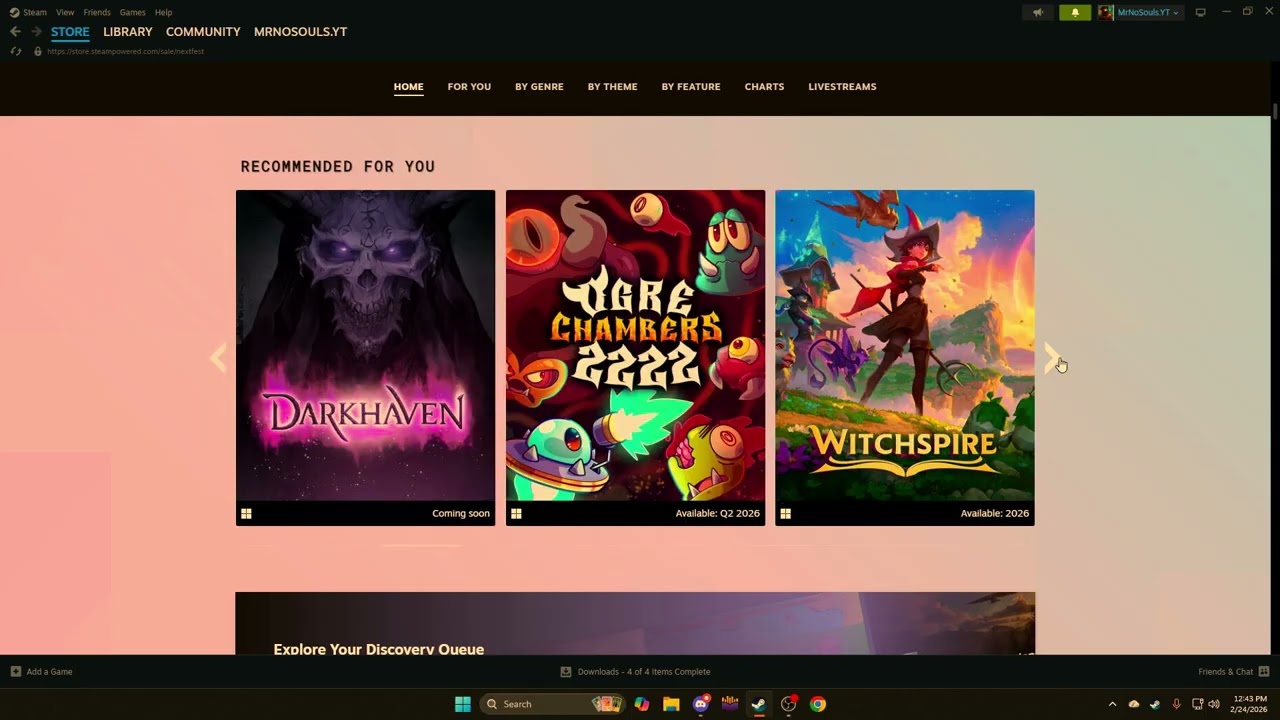Open the BY FEATURE tab

coord(691,87)
